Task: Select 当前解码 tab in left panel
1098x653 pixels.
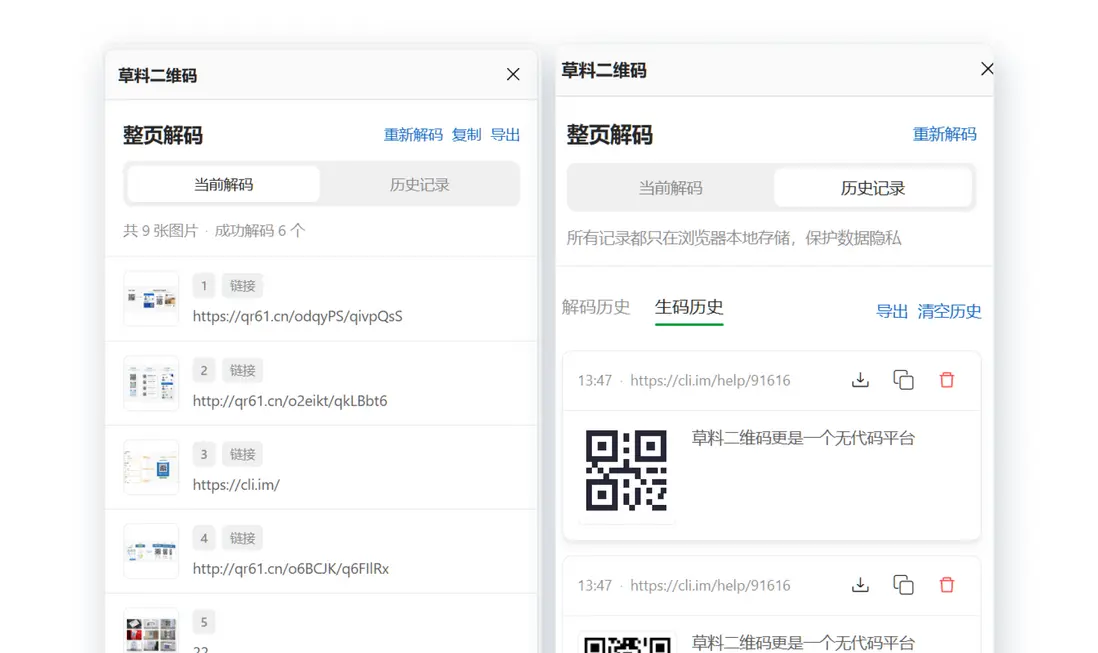Action: click(x=223, y=185)
